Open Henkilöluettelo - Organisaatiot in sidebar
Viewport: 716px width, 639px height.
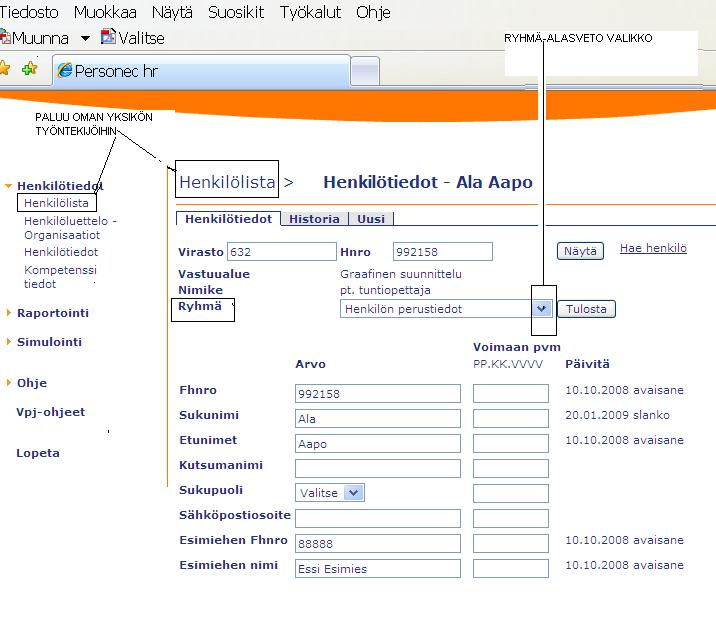70,227
